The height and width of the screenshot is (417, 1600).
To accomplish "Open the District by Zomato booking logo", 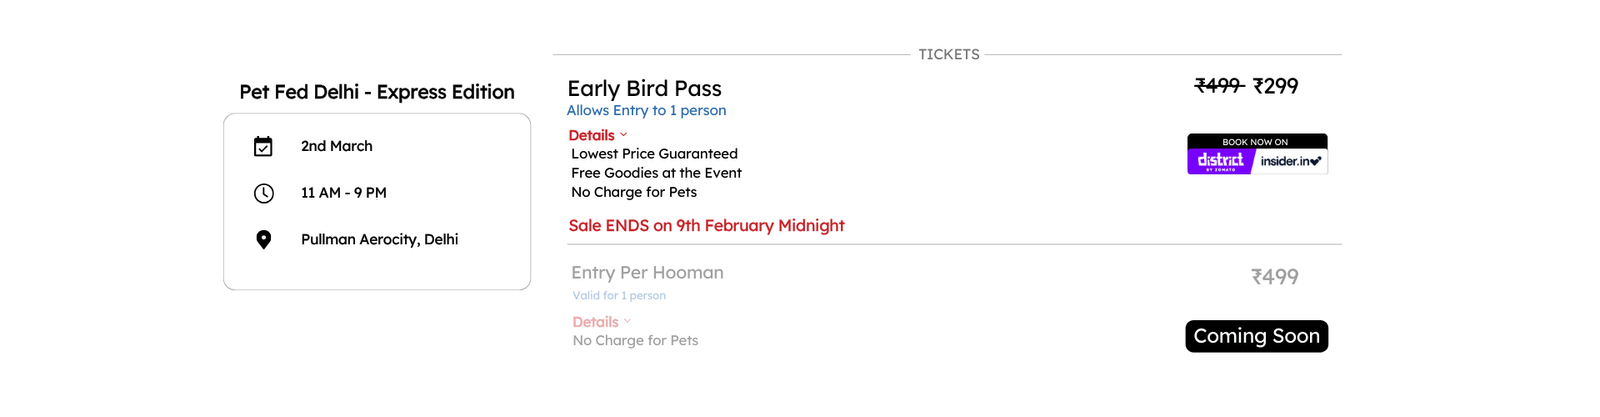I will tap(1220, 161).
